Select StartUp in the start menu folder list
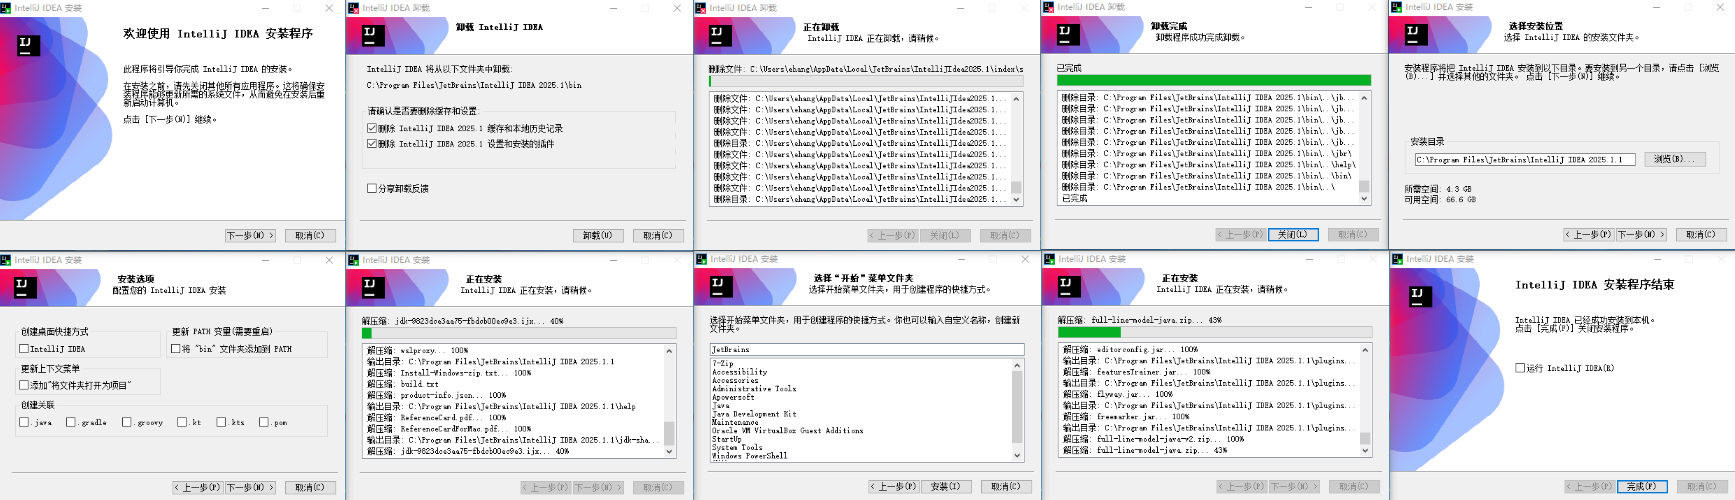1735x500 pixels. pos(727,439)
